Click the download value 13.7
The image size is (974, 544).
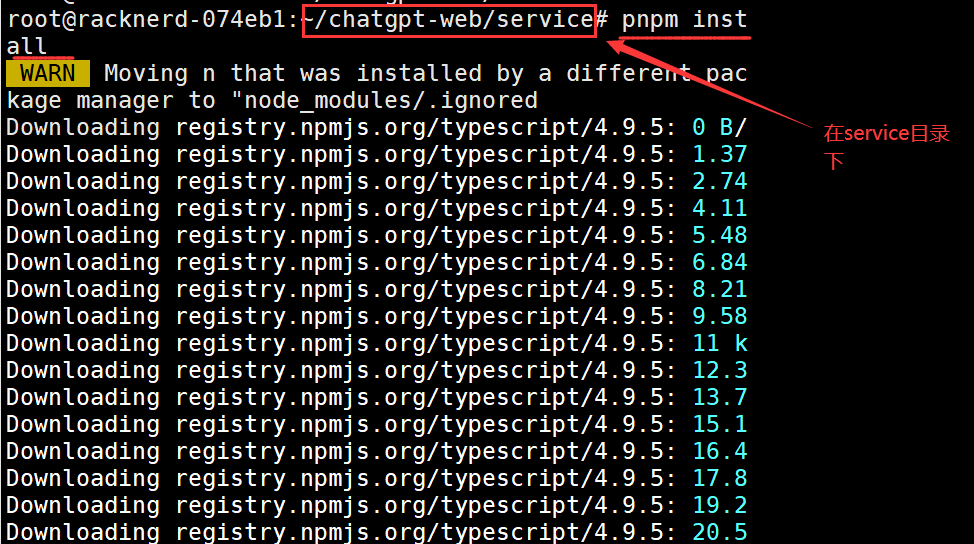pyautogui.click(x=719, y=397)
